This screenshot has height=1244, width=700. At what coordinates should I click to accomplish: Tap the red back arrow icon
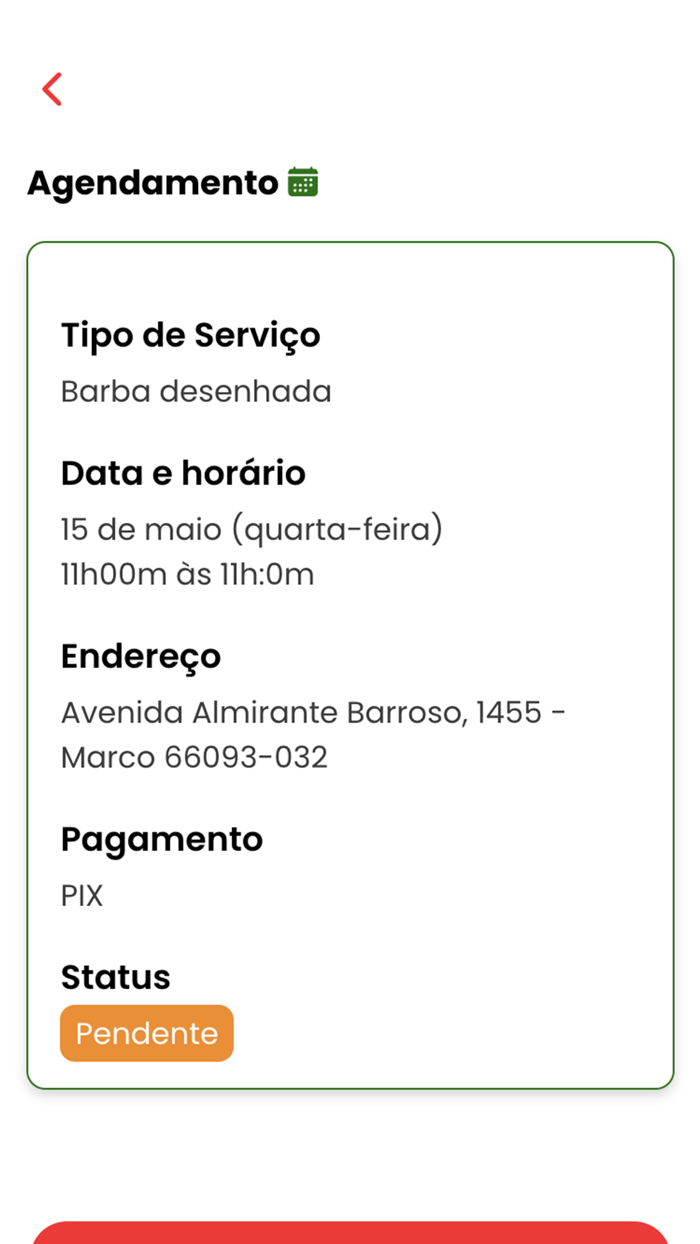[52, 88]
